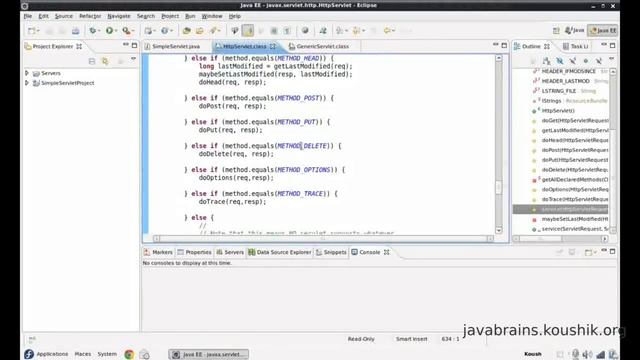640x360 pixels.
Task: Click the Print toolbar icon
Action: [x=76, y=31]
